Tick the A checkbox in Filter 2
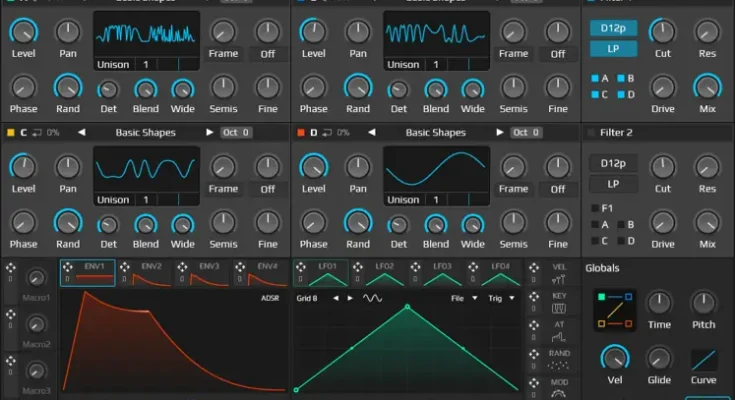 pyautogui.click(x=594, y=225)
